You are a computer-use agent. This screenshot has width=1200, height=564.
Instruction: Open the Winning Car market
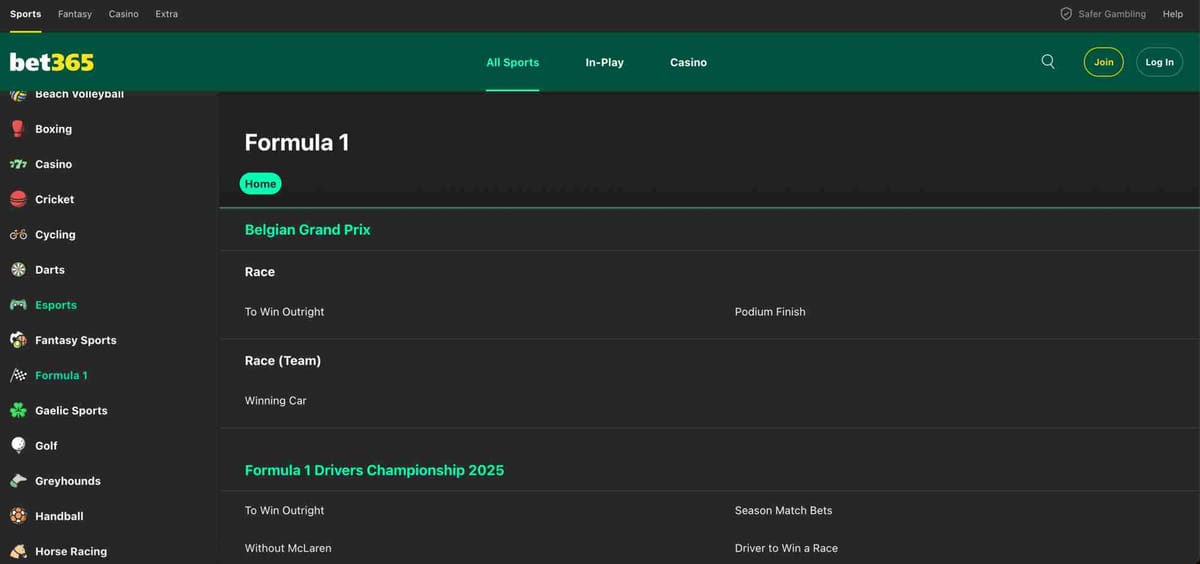coord(276,401)
